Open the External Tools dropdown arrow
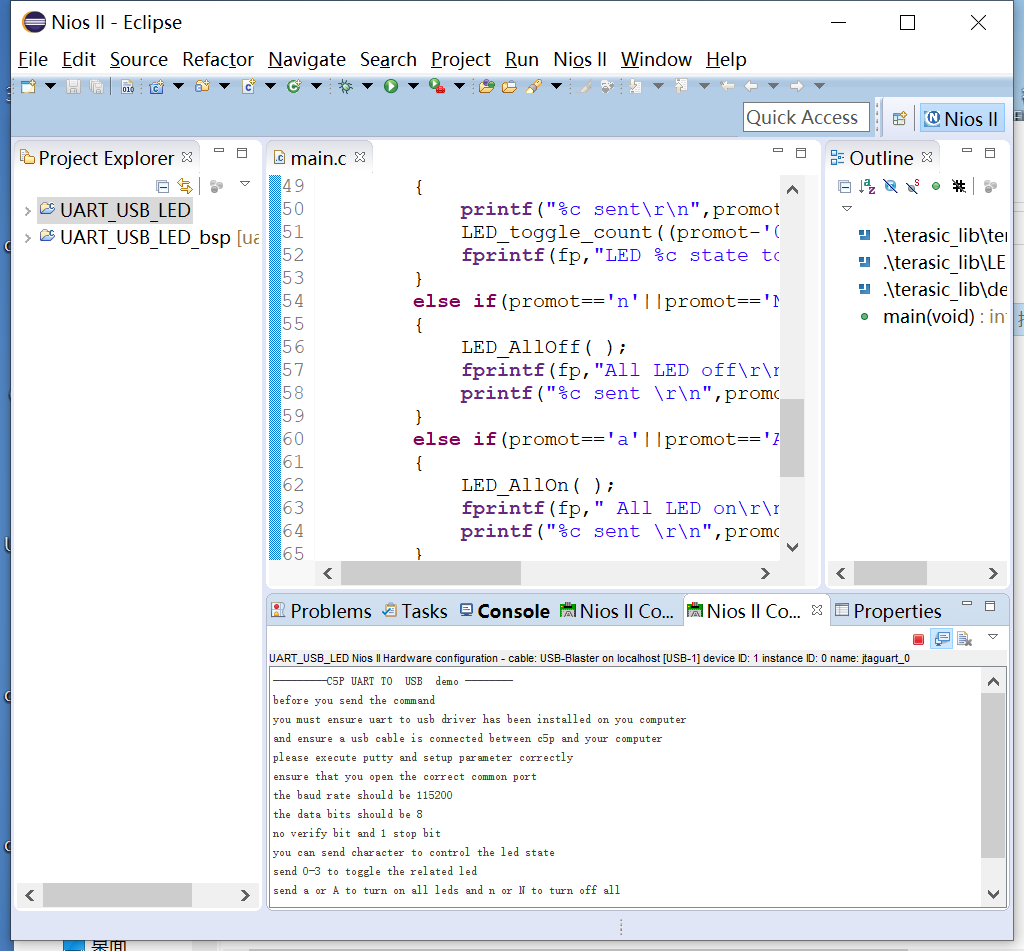1024x951 pixels. coord(459,86)
